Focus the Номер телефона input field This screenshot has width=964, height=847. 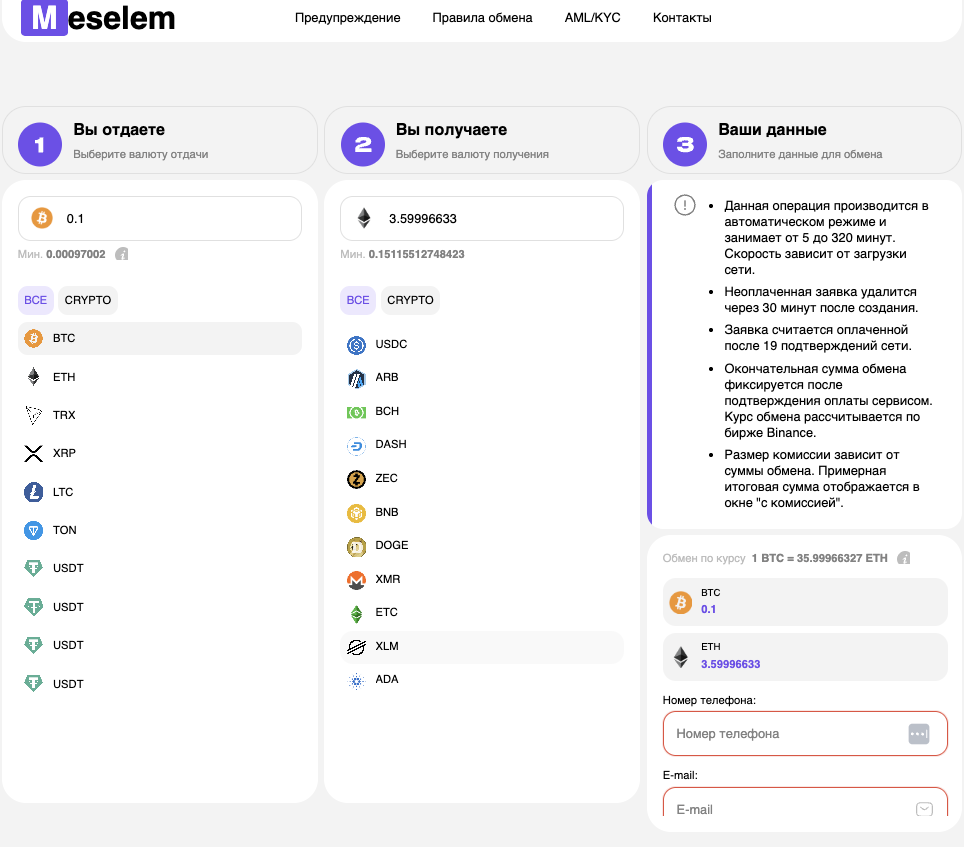click(805, 733)
